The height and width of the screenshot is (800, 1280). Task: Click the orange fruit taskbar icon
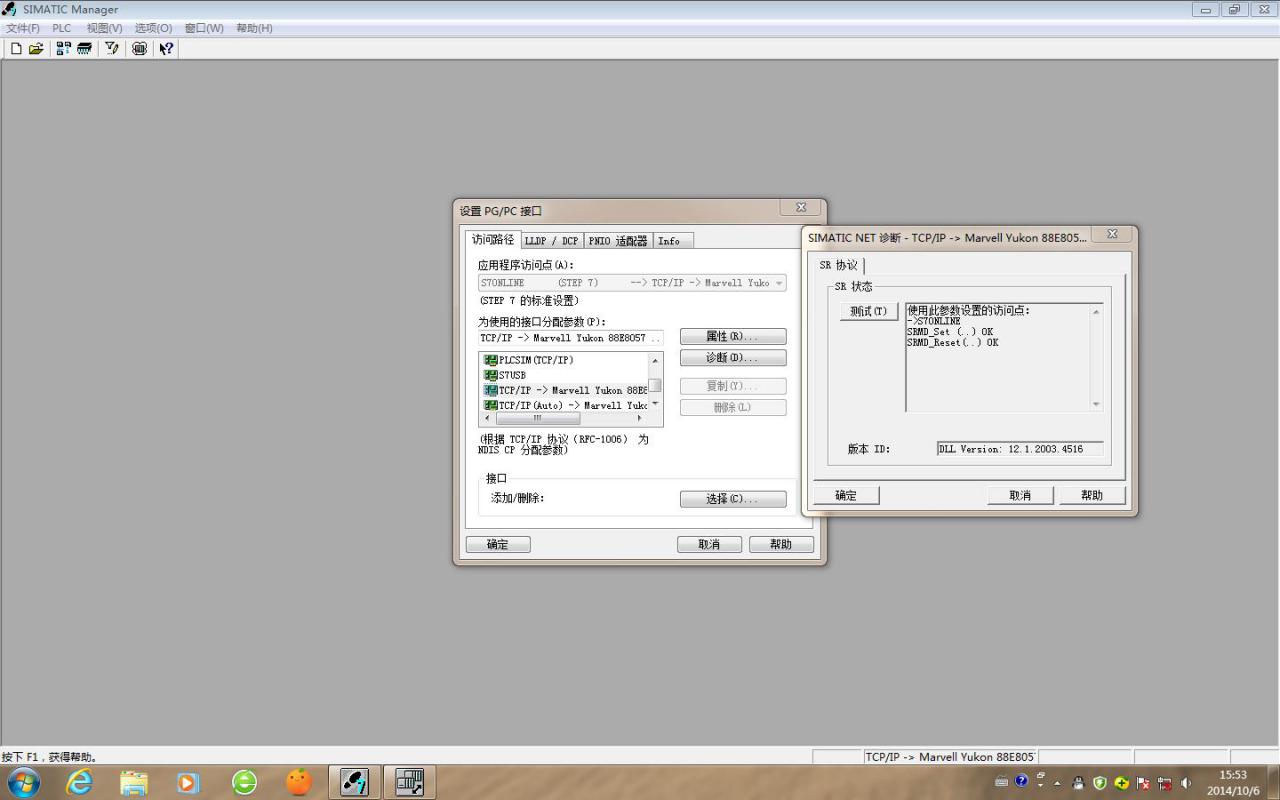coord(299,782)
